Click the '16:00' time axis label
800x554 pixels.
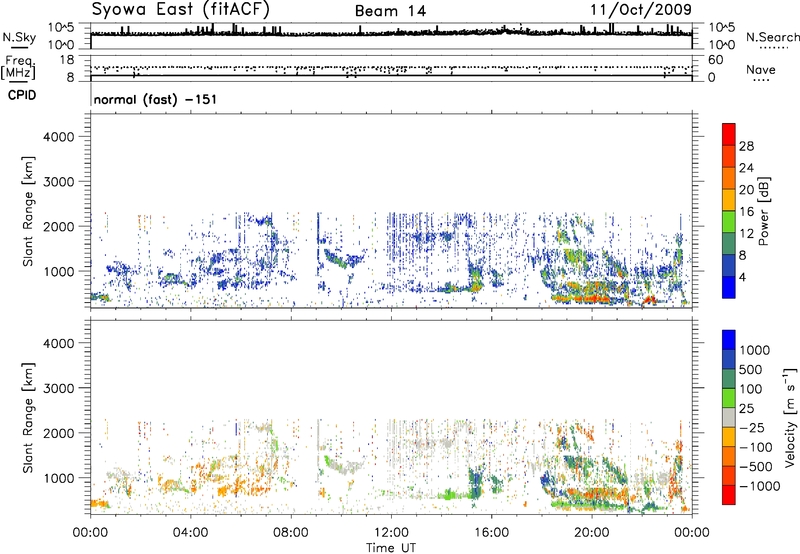tap(491, 533)
